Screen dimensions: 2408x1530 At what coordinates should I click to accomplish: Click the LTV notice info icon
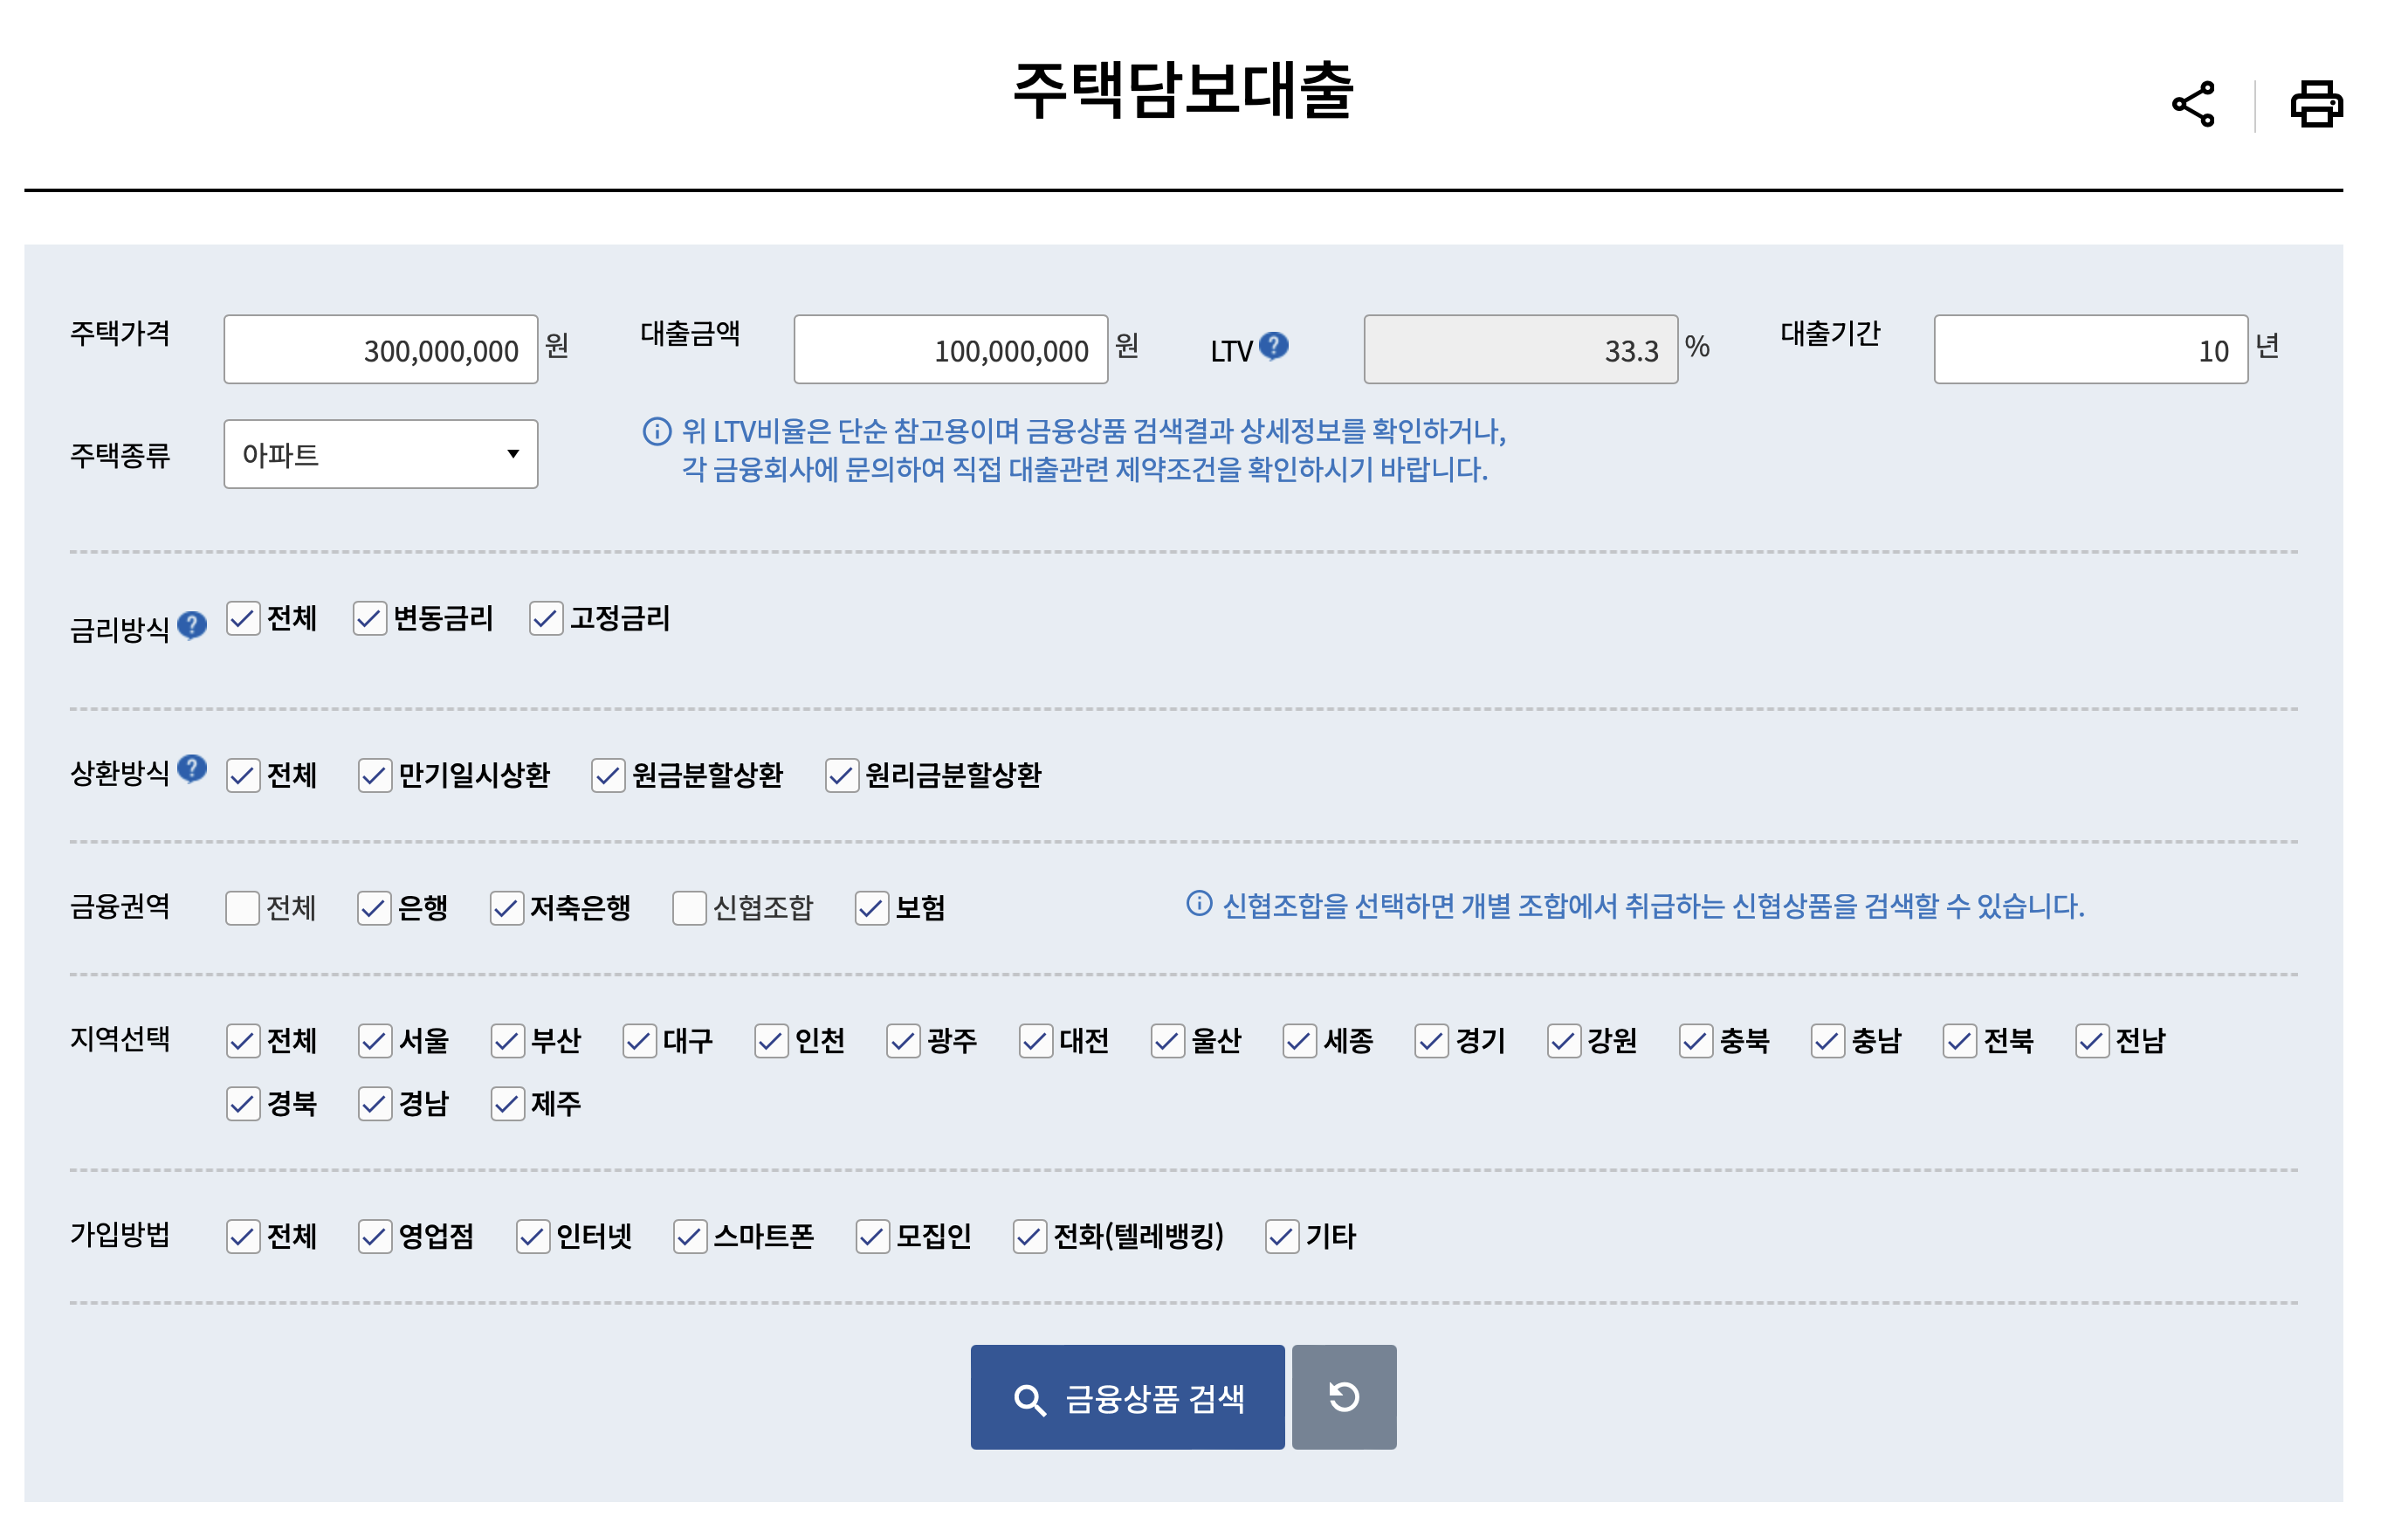point(656,431)
